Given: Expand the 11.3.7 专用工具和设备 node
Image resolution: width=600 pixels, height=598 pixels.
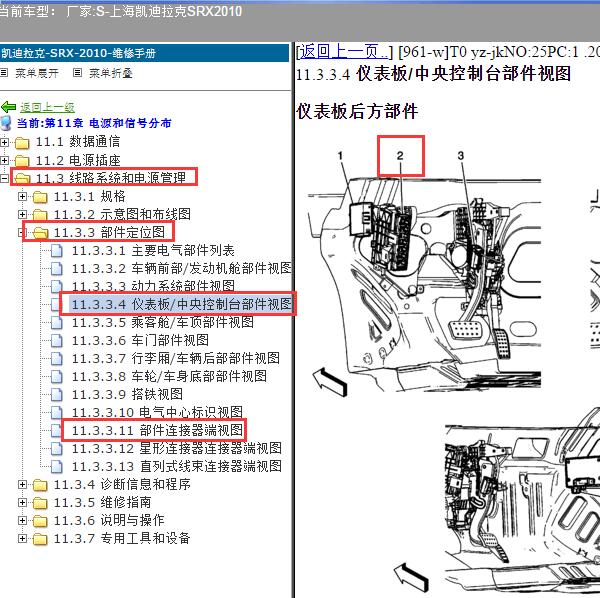Looking at the screenshot, I should click(23, 538).
